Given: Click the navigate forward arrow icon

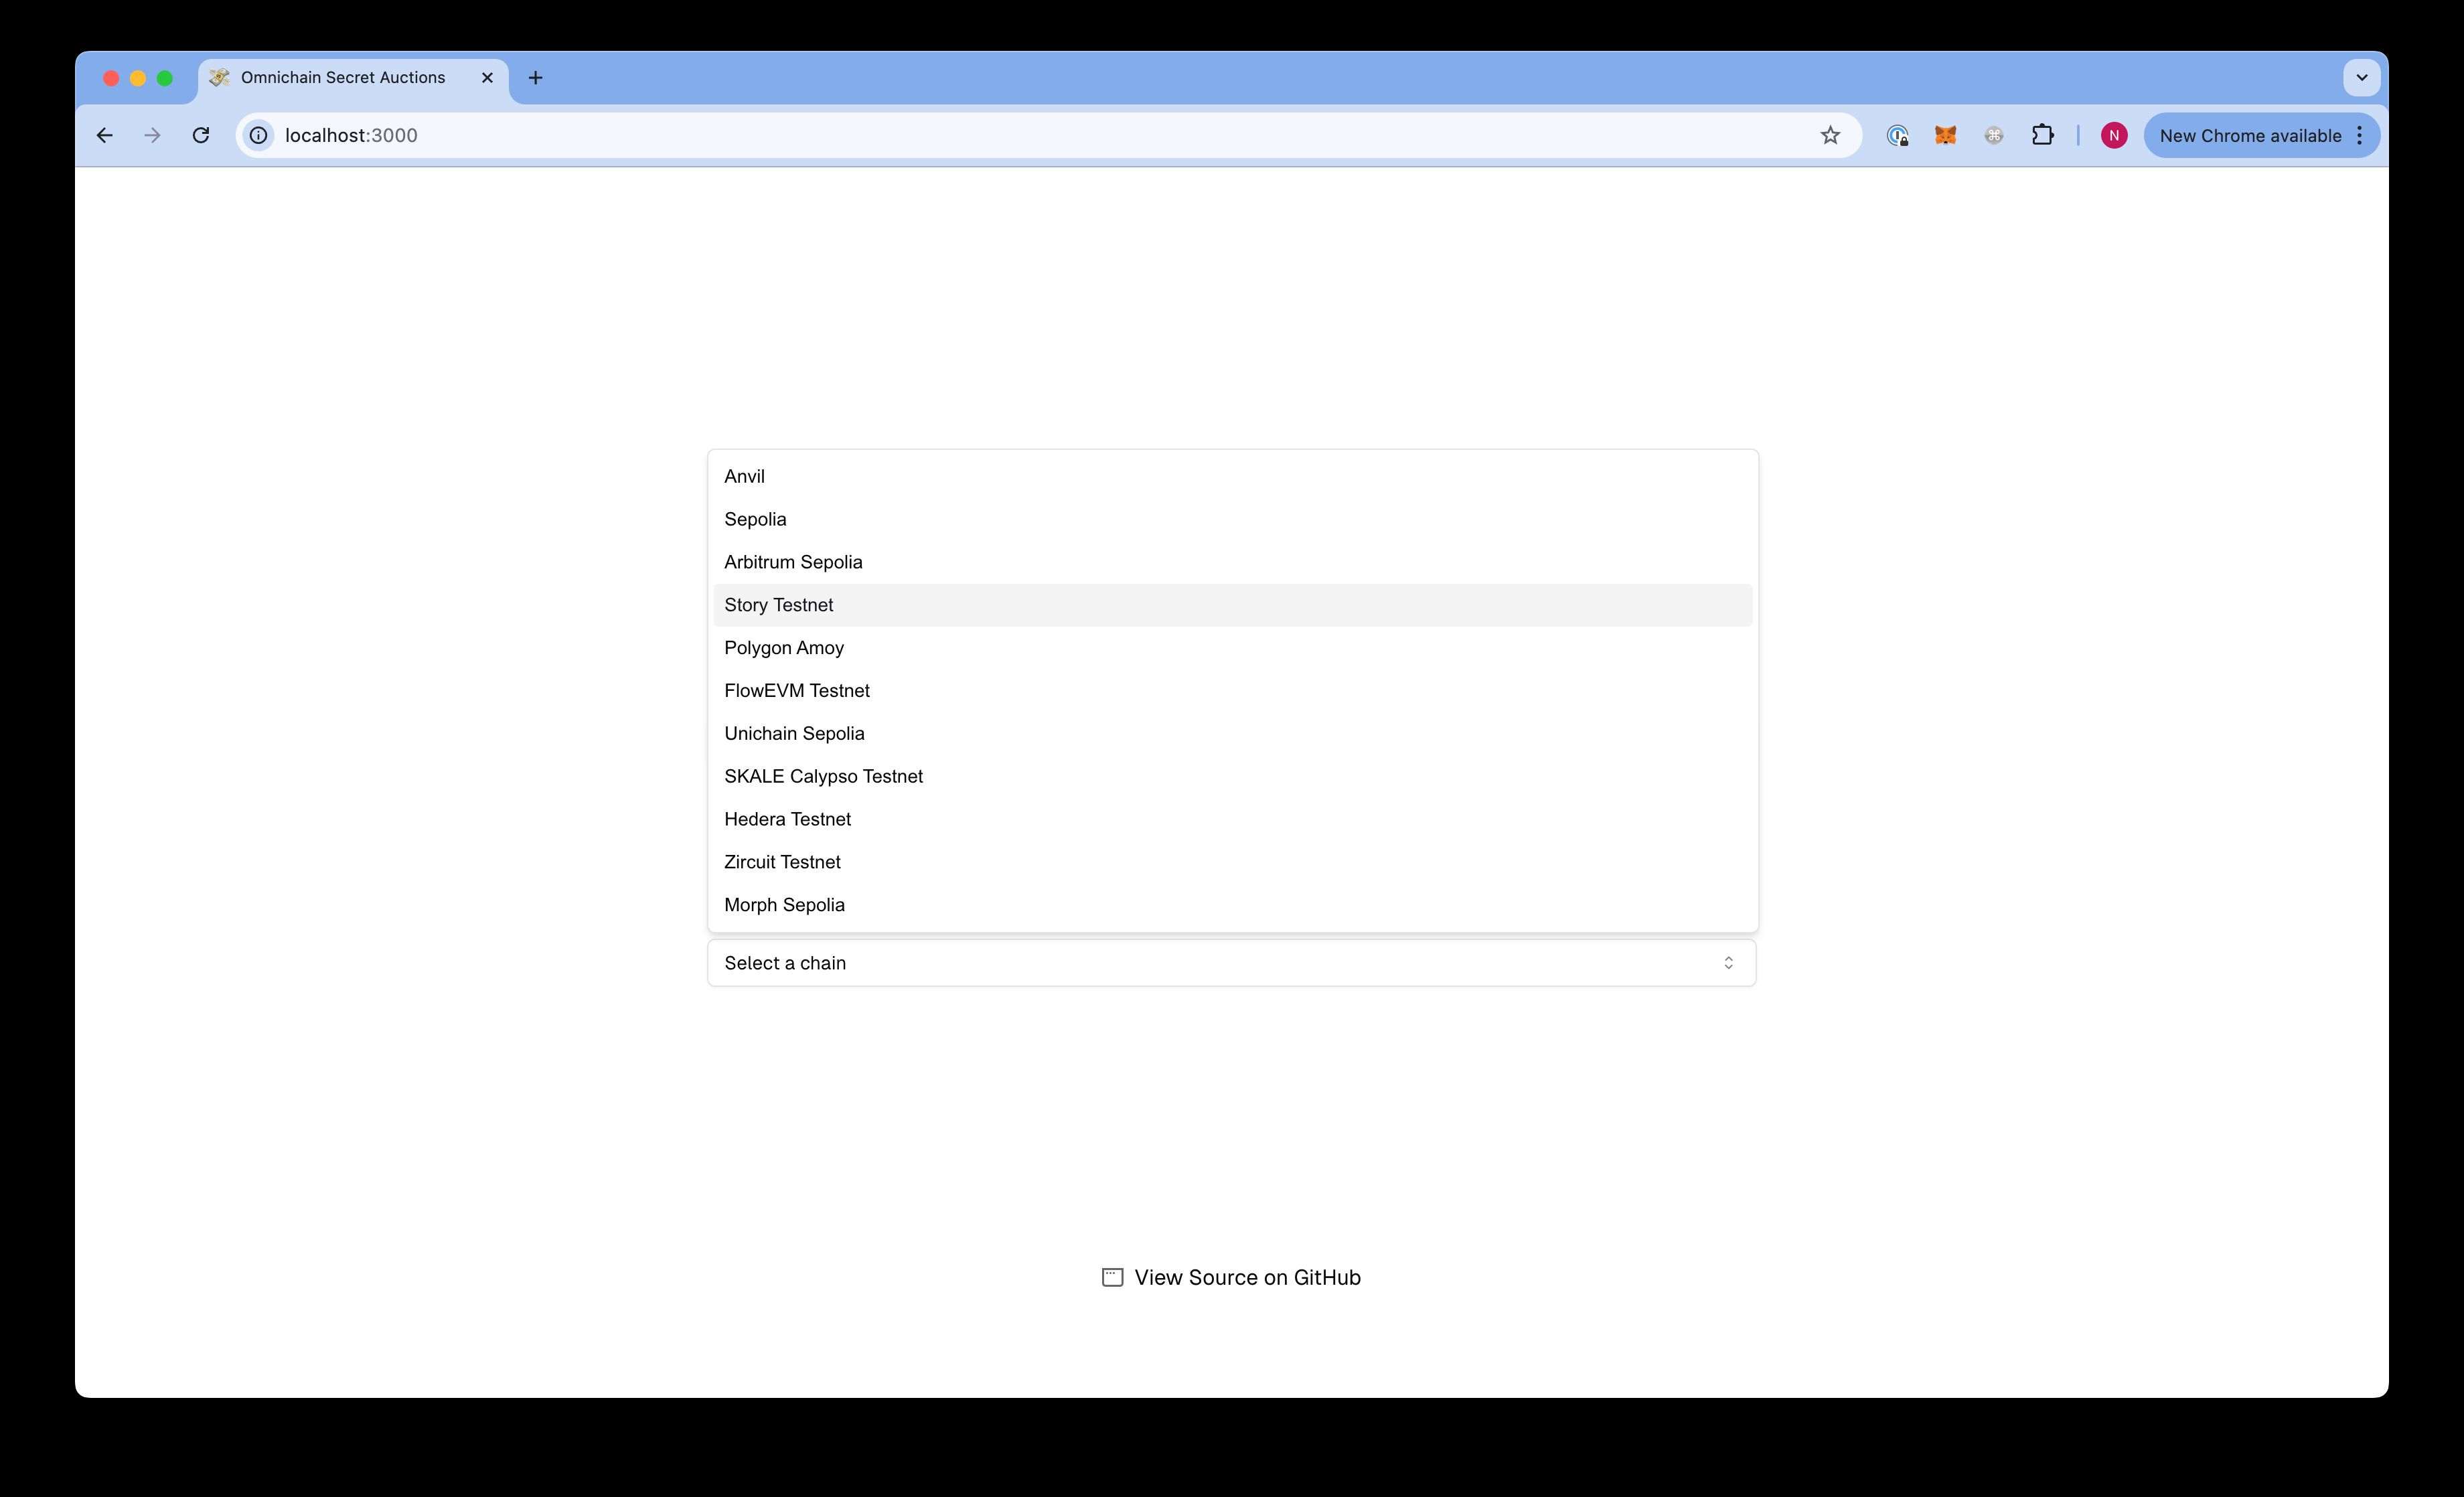Looking at the screenshot, I should [x=155, y=135].
